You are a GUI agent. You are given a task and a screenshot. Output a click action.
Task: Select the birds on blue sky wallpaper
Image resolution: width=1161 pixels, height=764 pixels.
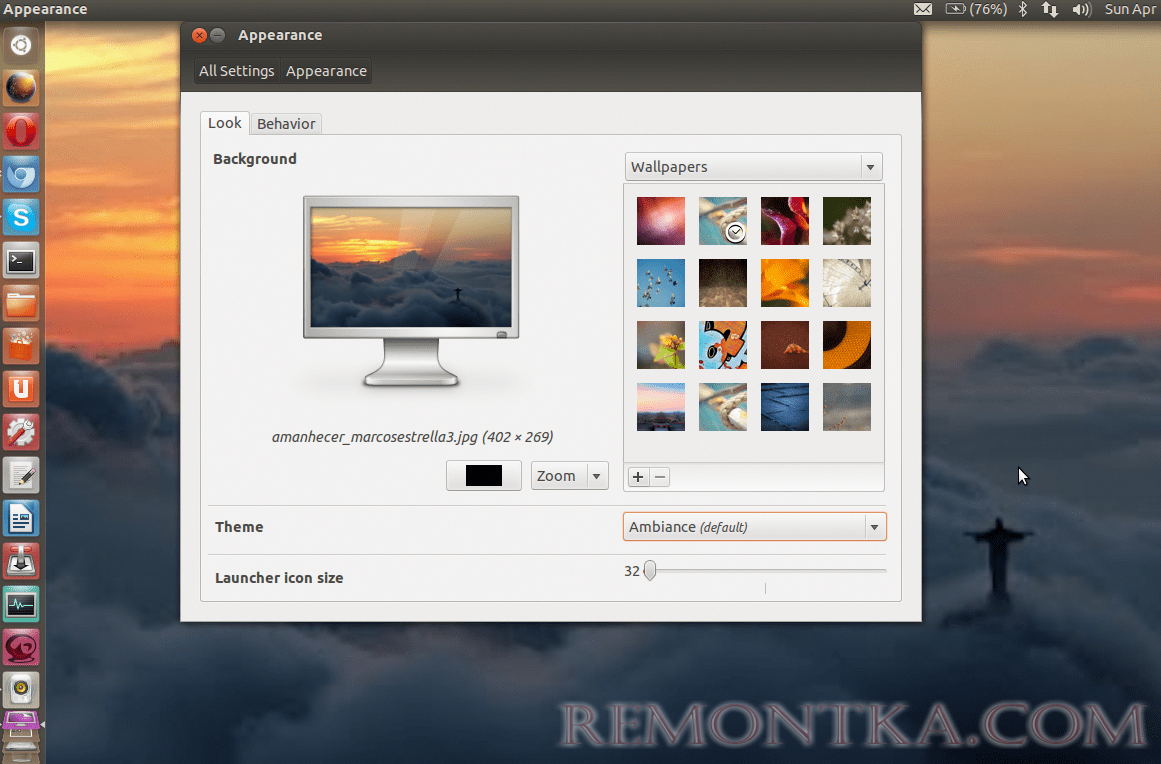[x=660, y=283]
